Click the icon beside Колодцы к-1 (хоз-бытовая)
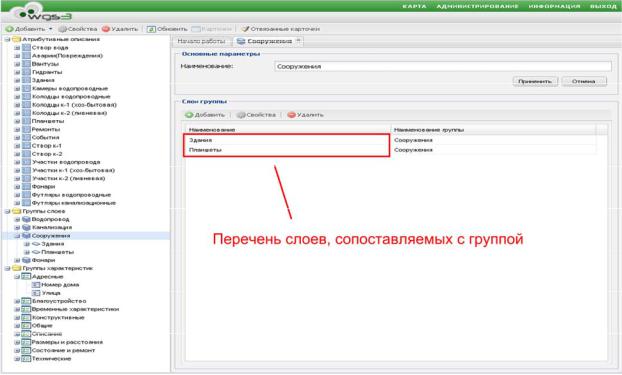This screenshot has height=375, width=622. point(26,105)
